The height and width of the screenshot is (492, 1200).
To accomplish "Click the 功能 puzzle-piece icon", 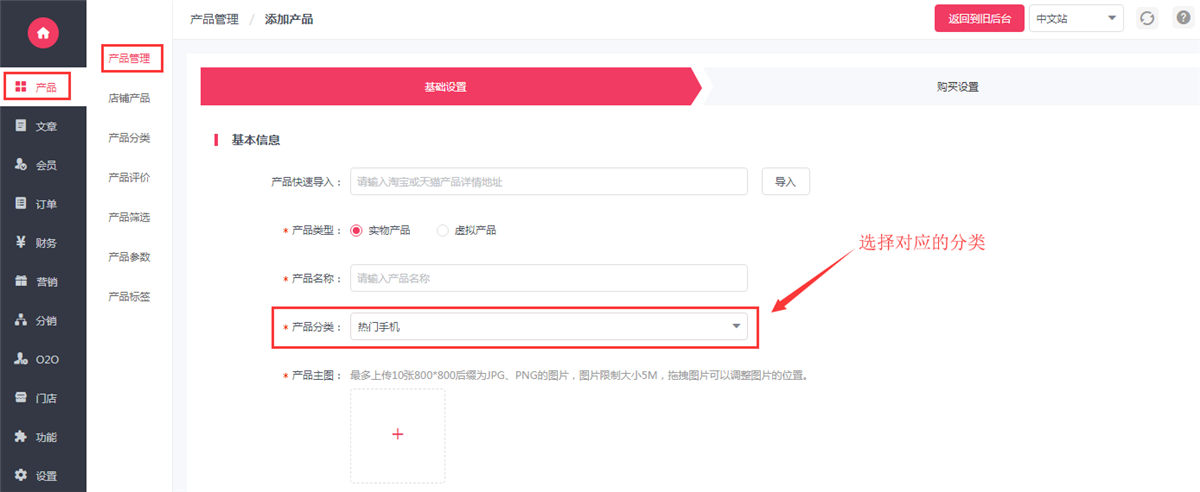I will click(21, 437).
